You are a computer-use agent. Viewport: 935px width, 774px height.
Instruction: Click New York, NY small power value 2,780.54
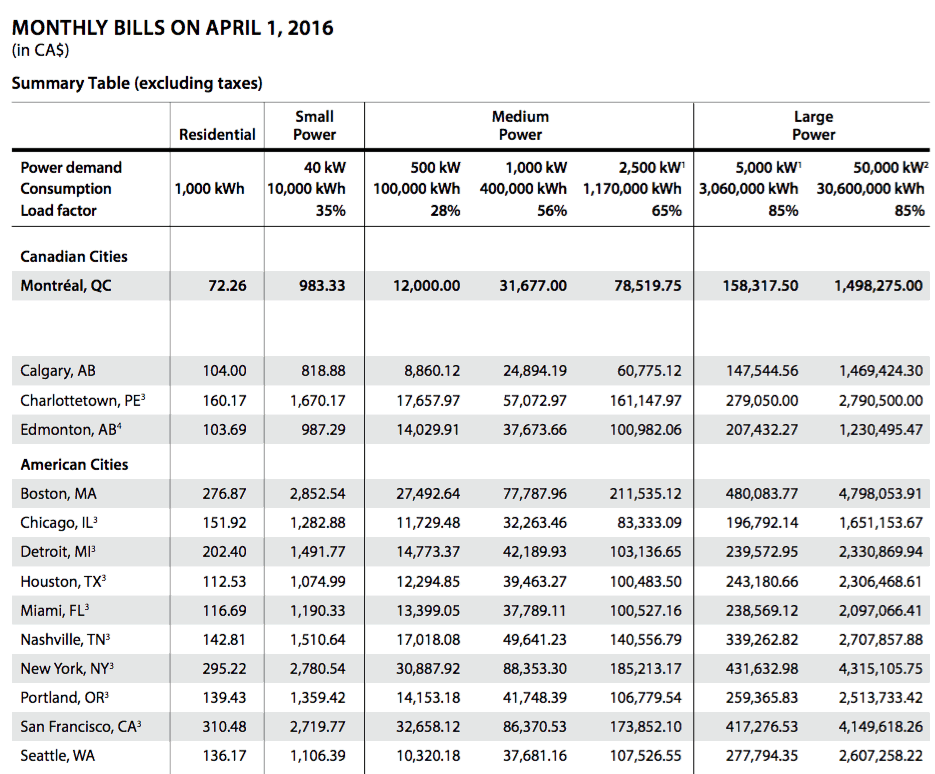(x=317, y=668)
